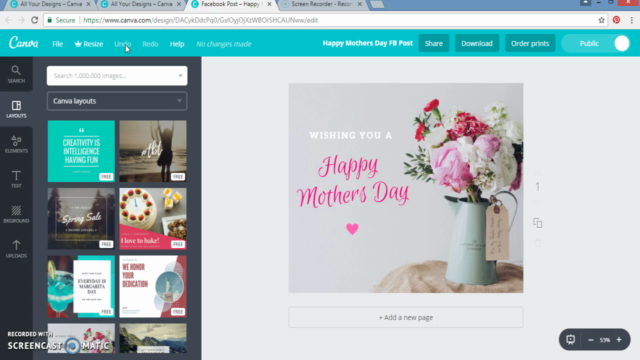Screen dimensions: 640x360
Task: Open Chrome menu three dots
Action: click(x=631, y=20)
